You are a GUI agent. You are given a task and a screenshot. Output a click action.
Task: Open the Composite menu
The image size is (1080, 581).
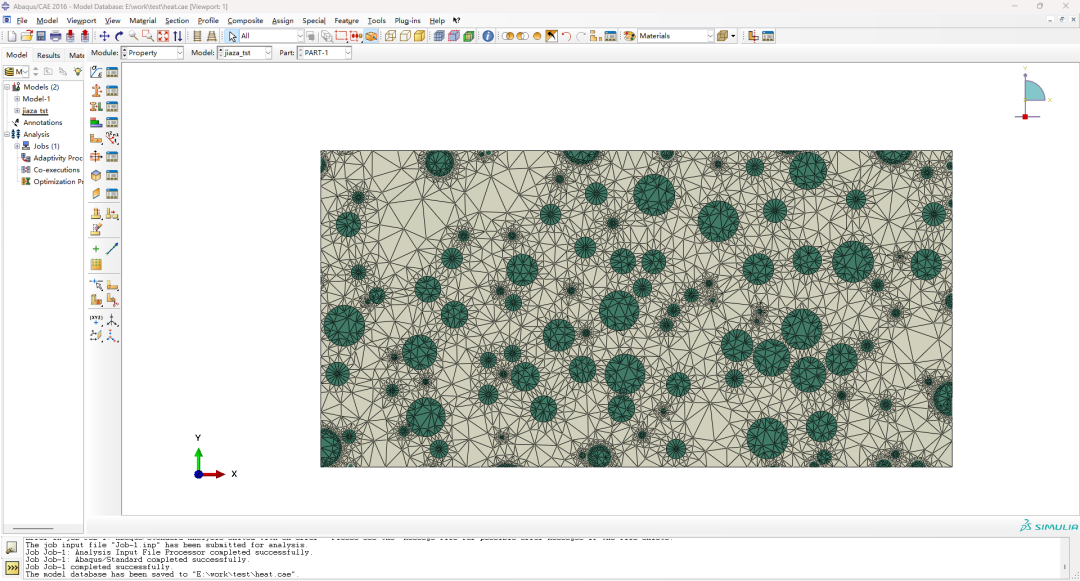point(245,21)
